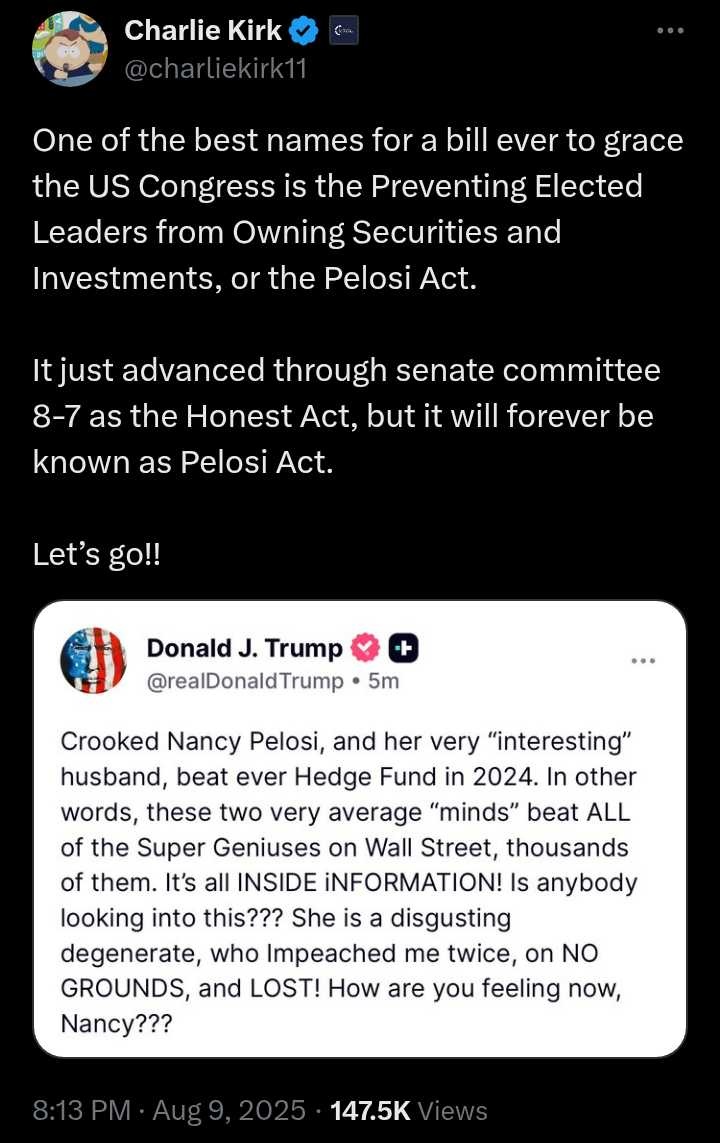Click the plus badge beside Donald J. Trump
Viewport: 720px width, 1143px height.
[x=403, y=648]
